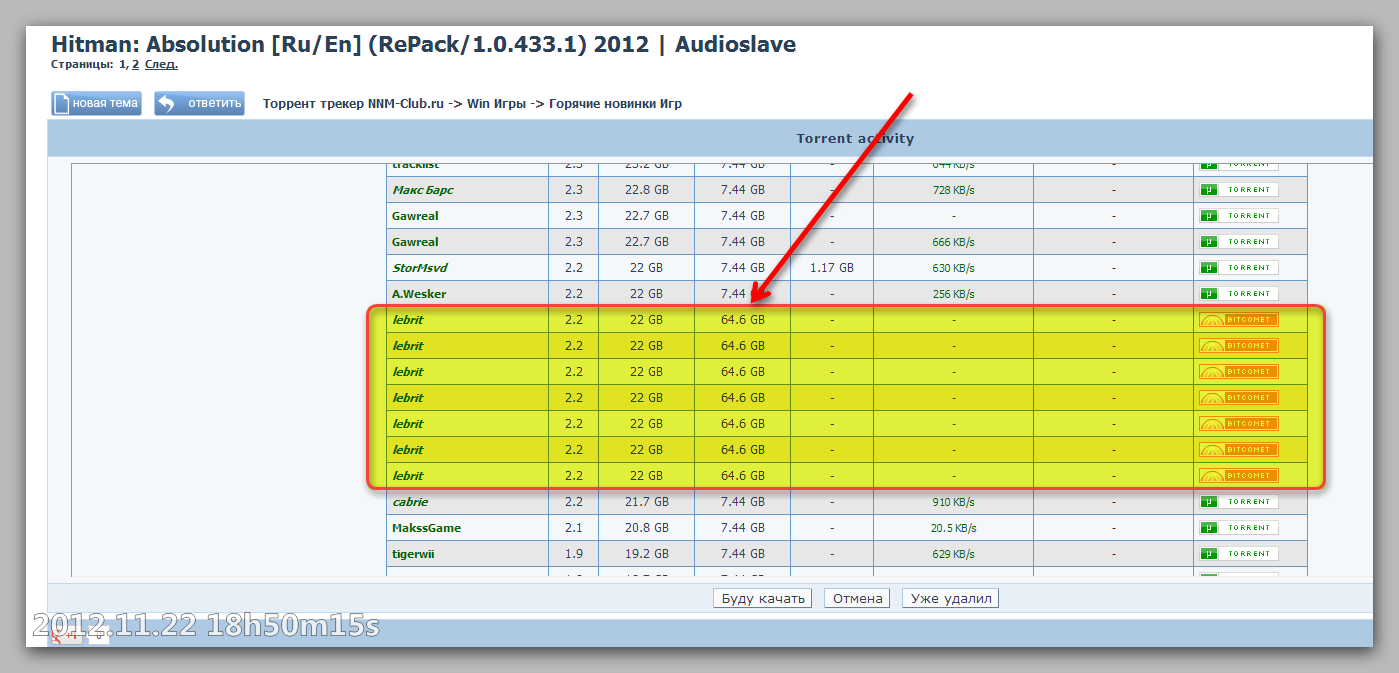Open the 'Win Игры' breadcrumb link

pyautogui.click(x=496, y=104)
